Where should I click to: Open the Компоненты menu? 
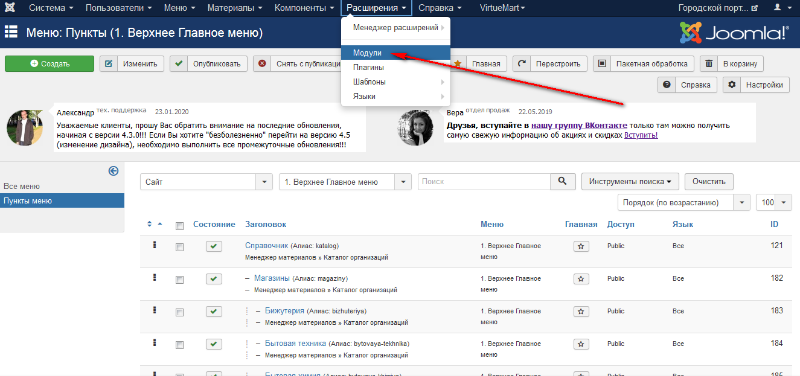coord(304,8)
